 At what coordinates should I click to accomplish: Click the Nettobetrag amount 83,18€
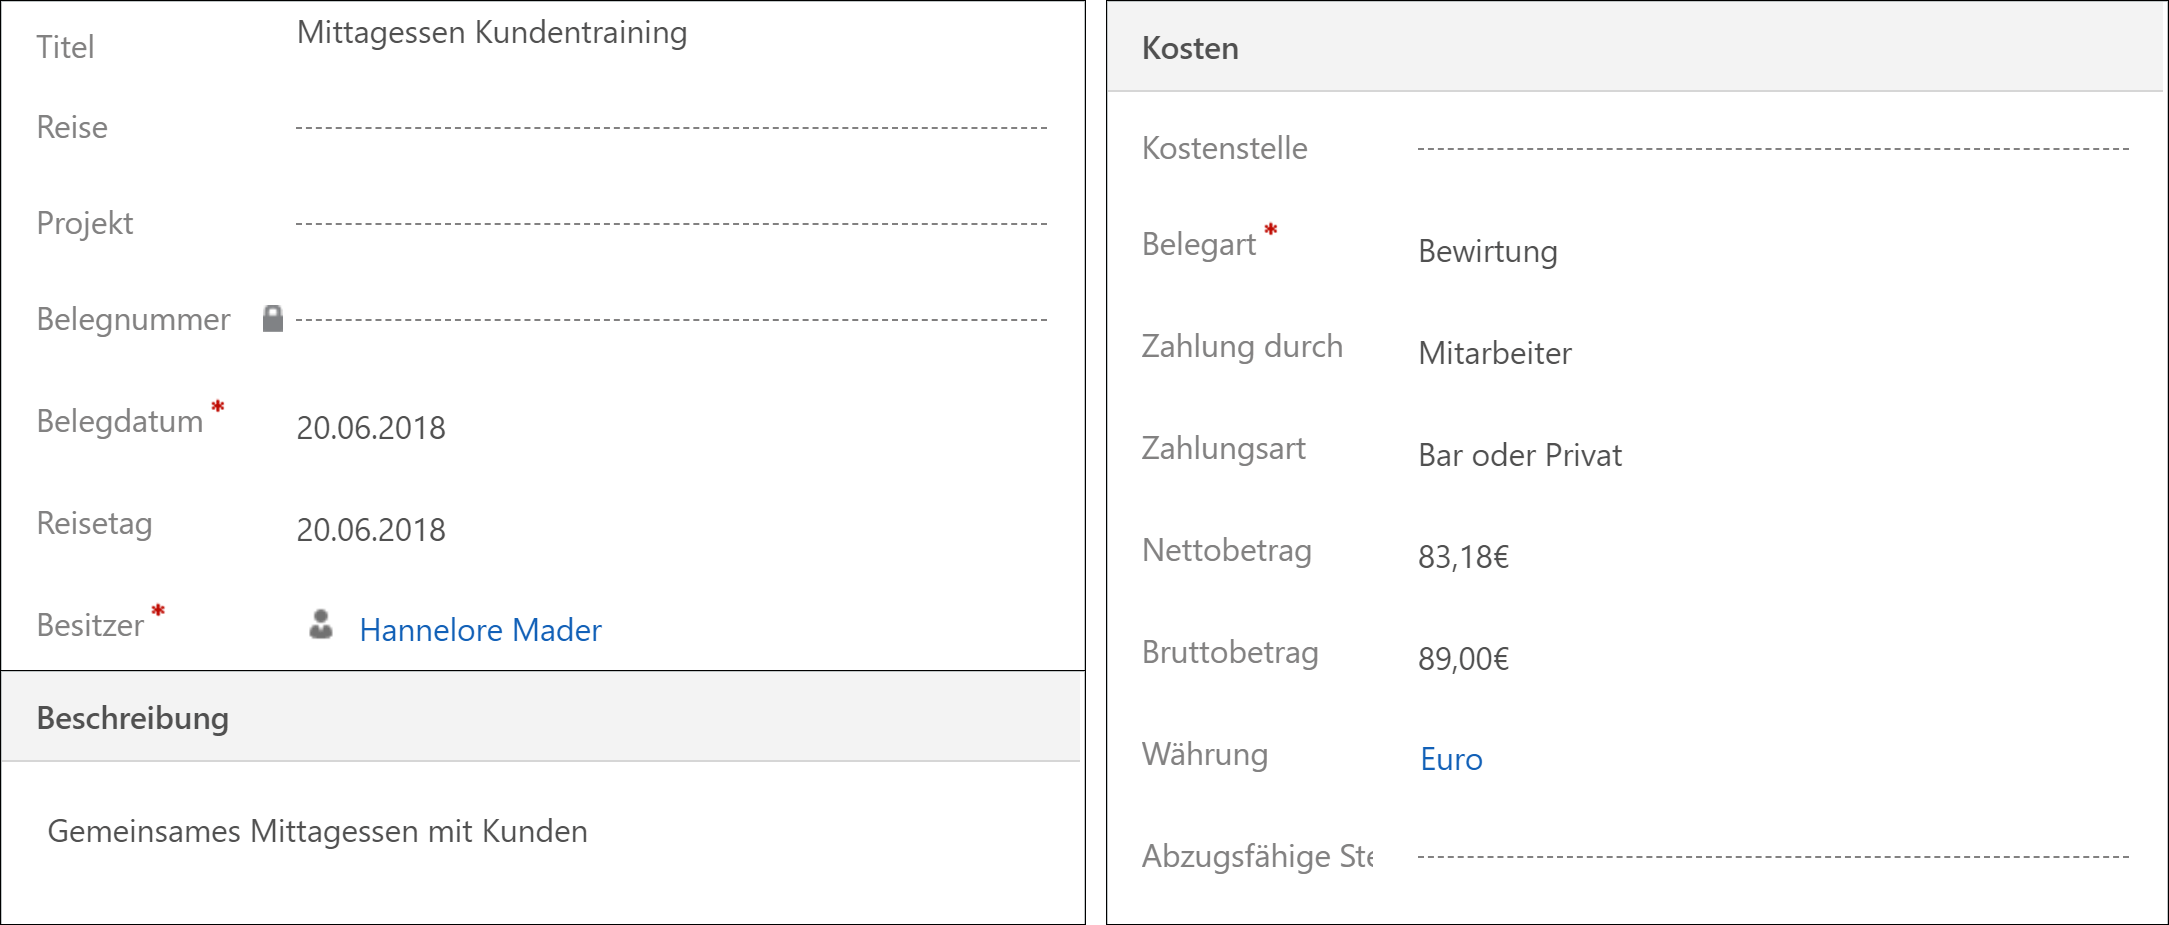coord(1463,557)
